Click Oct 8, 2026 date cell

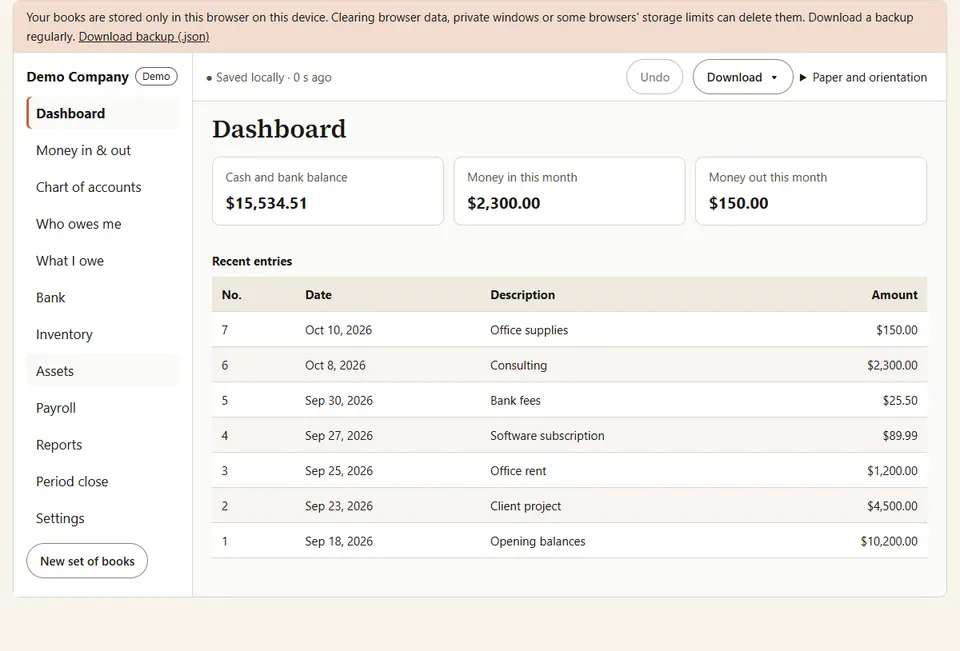[x=335, y=365]
